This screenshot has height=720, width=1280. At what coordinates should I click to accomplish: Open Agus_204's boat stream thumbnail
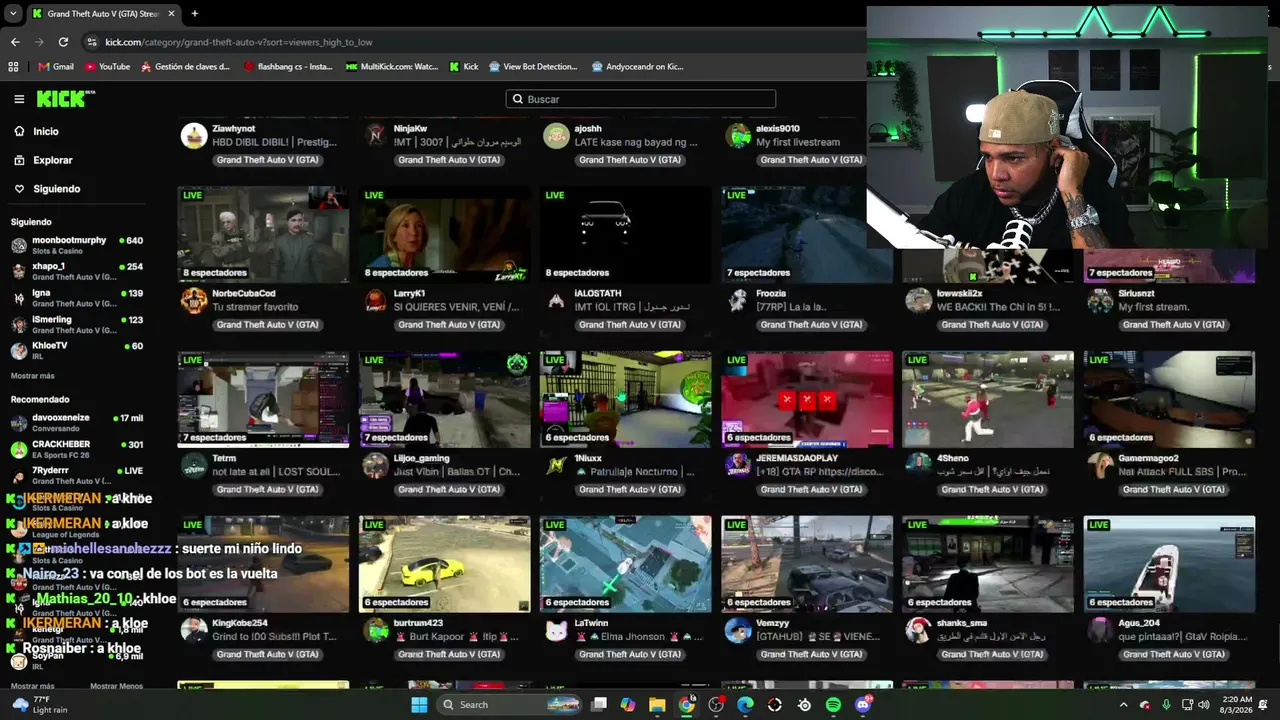click(x=1169, y=564)
